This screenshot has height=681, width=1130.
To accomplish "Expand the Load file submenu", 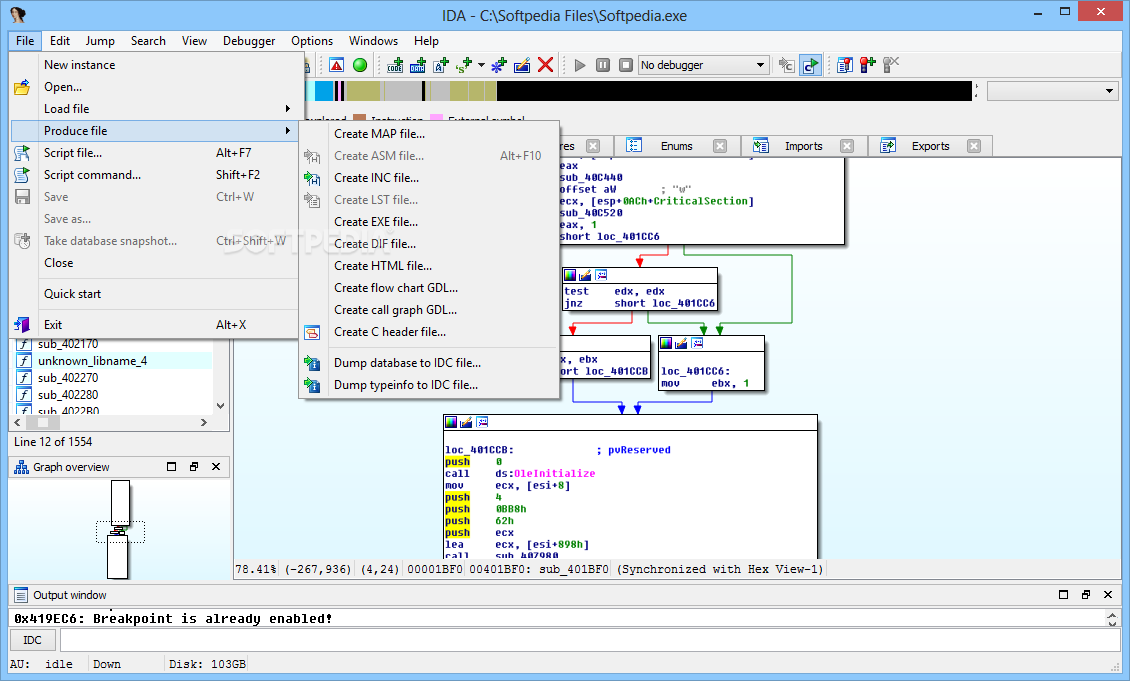I will click(154, 109).
